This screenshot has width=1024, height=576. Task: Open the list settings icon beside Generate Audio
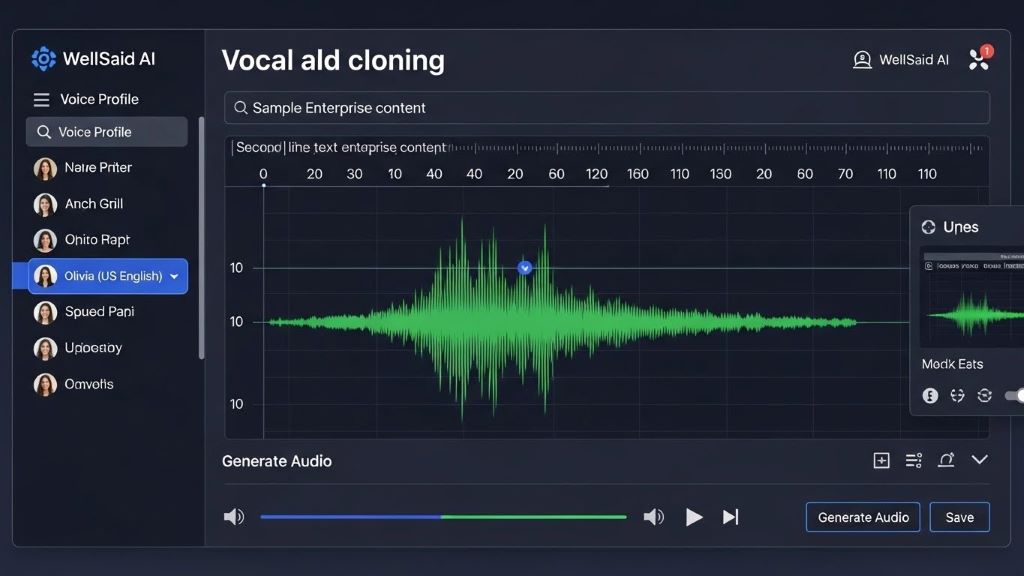click(914, 460)
